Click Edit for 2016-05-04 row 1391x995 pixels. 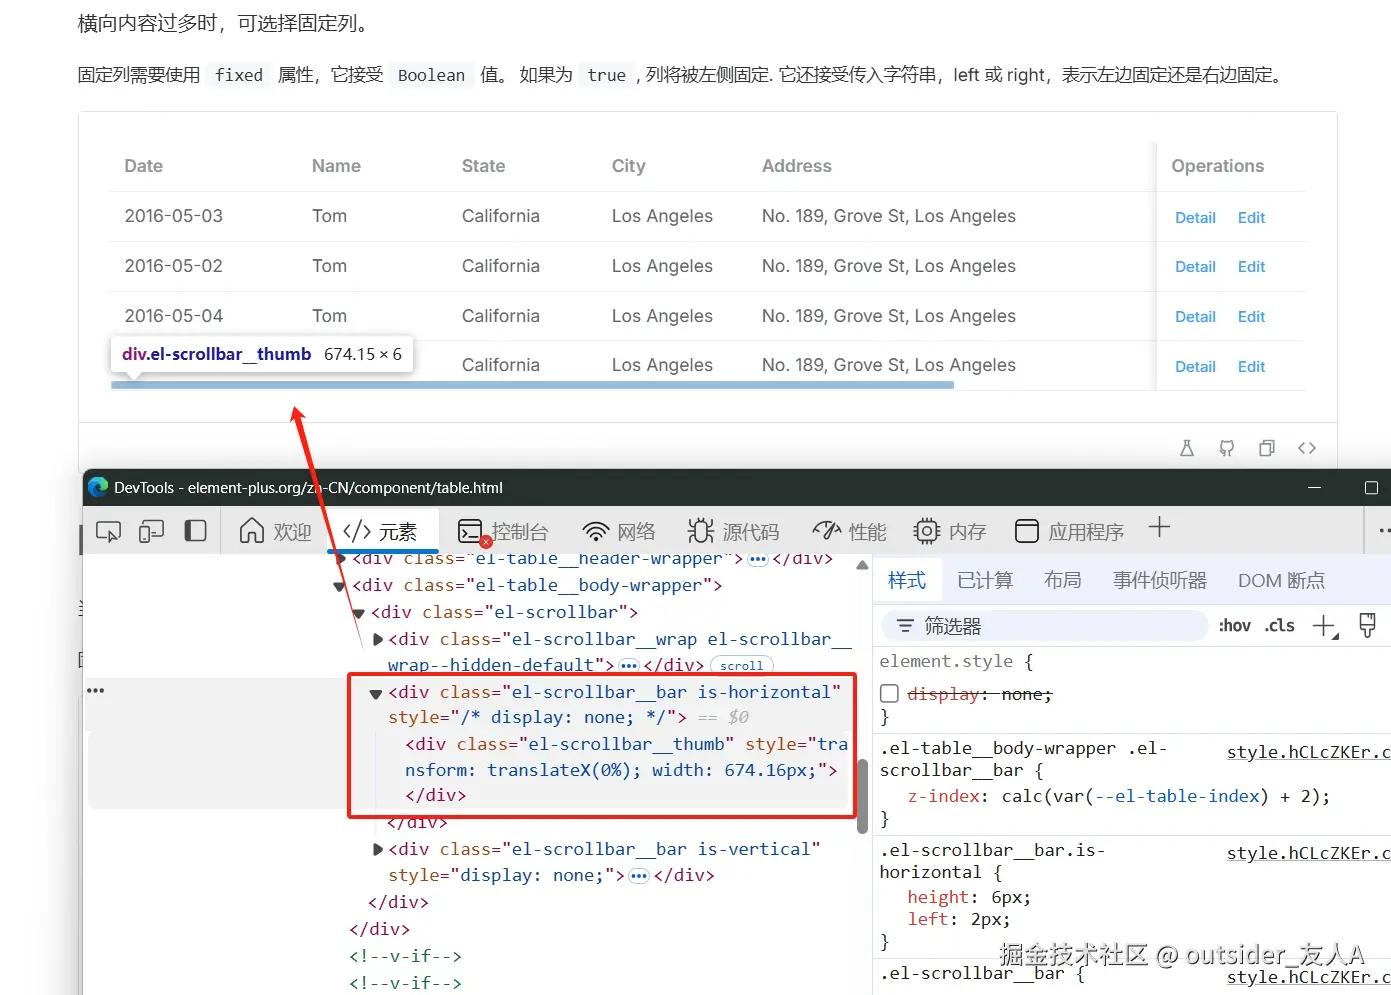tap(1251, 317)
